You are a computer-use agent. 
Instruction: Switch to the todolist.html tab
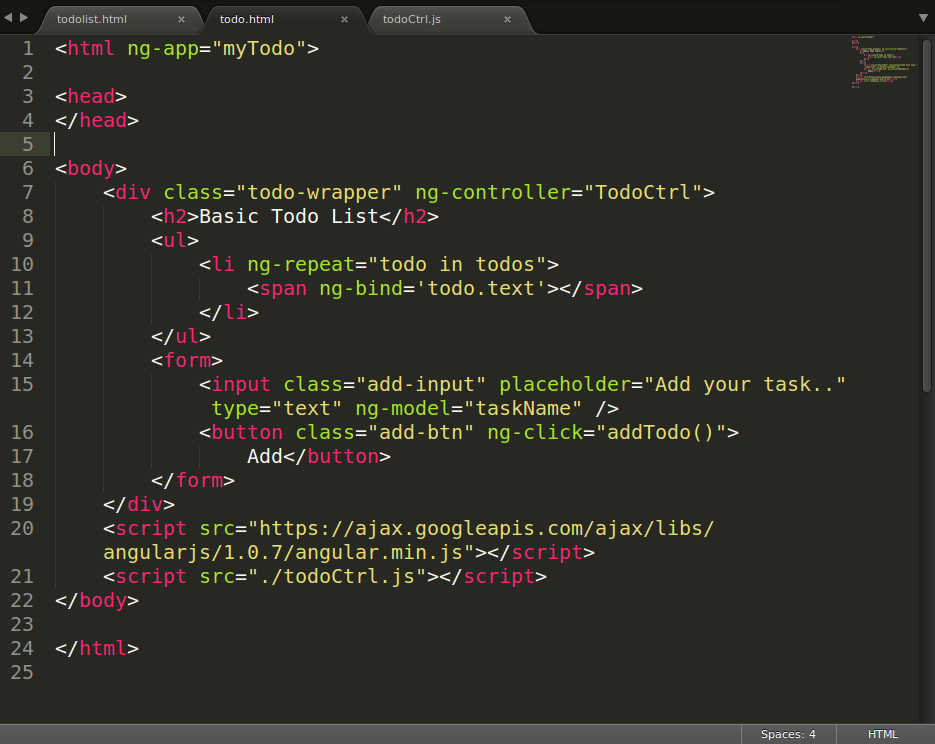pyautogui.click(x=92, y=19)
